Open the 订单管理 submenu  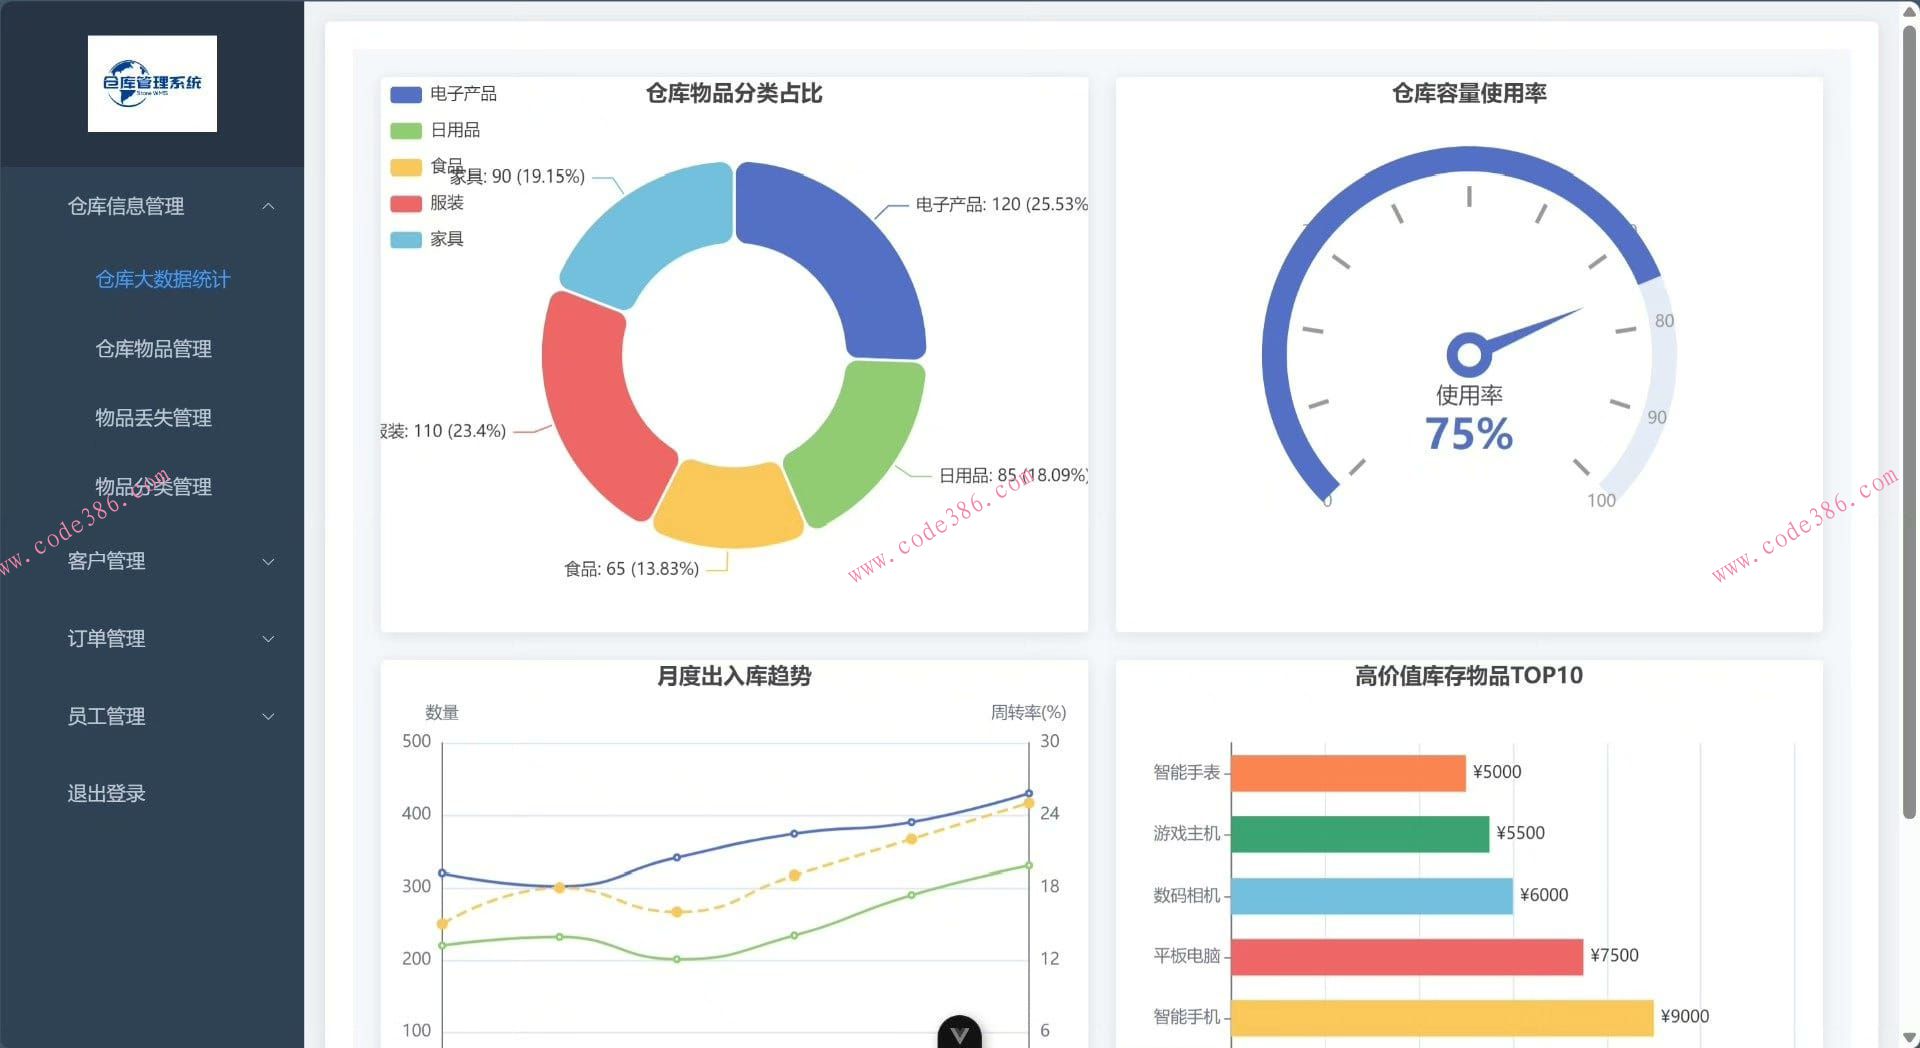(152, 638)
